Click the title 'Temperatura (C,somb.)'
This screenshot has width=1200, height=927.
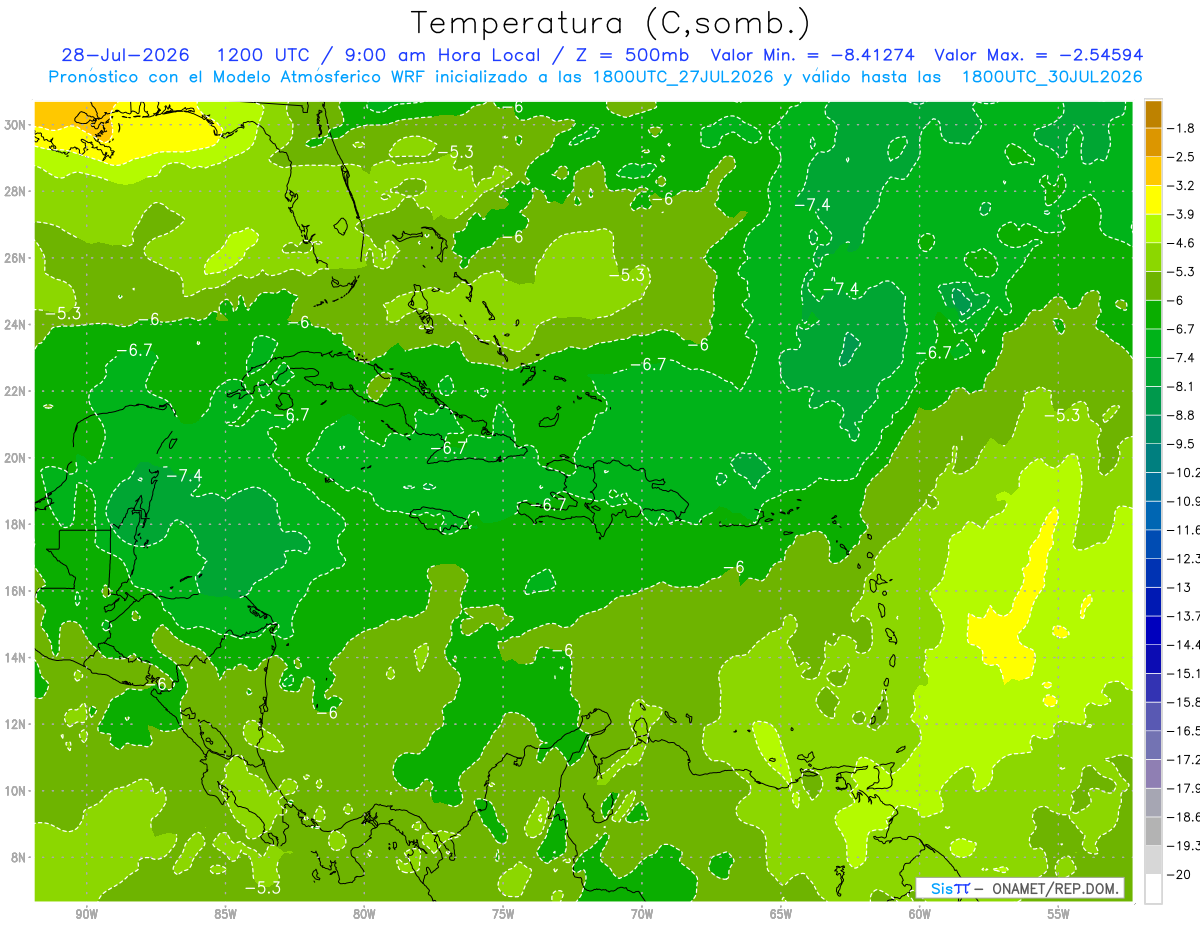(610, 23)
